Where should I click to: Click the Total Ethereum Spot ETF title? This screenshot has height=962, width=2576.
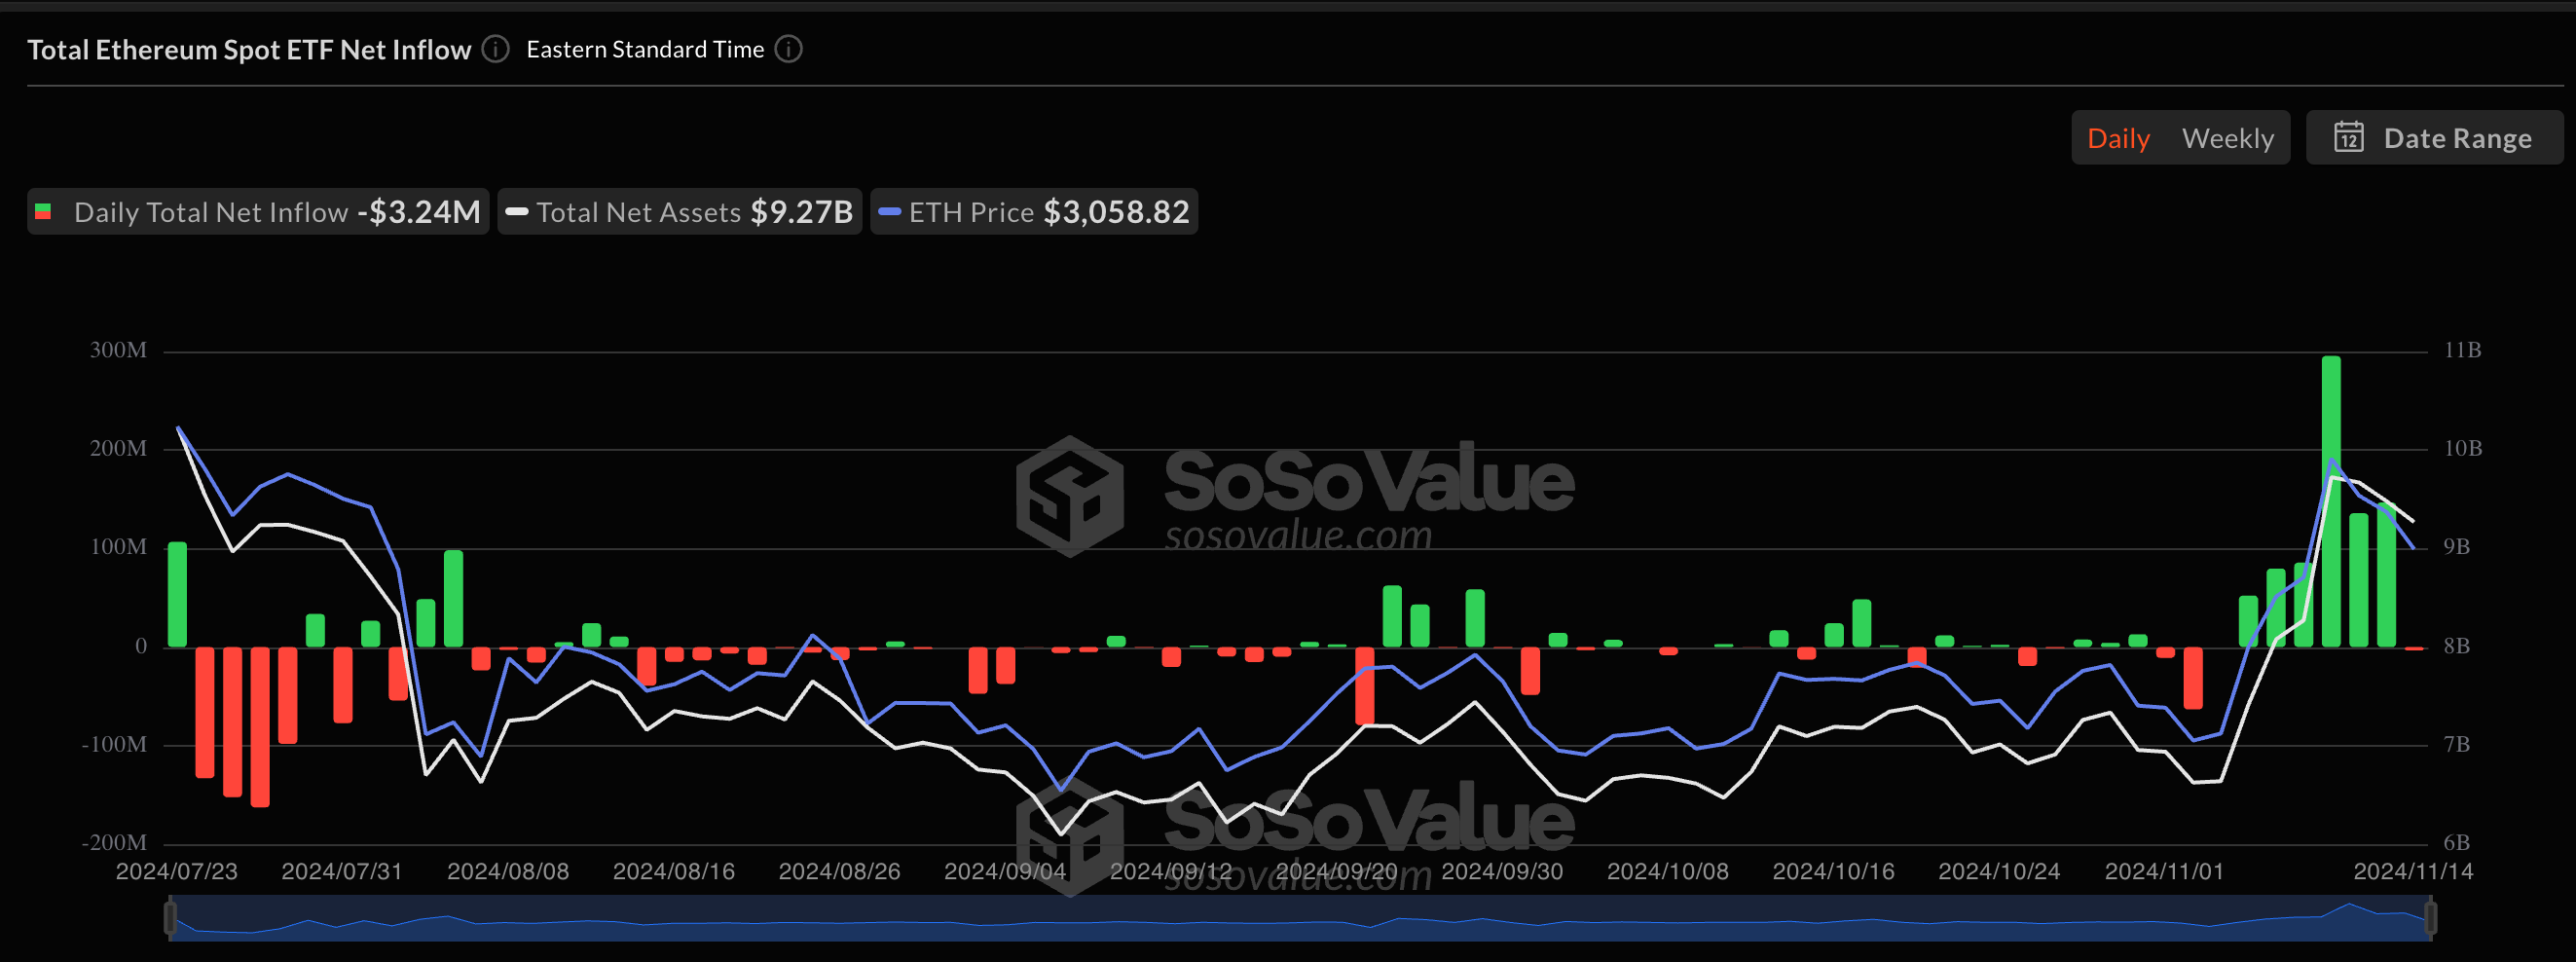click(x=249, y=50)
